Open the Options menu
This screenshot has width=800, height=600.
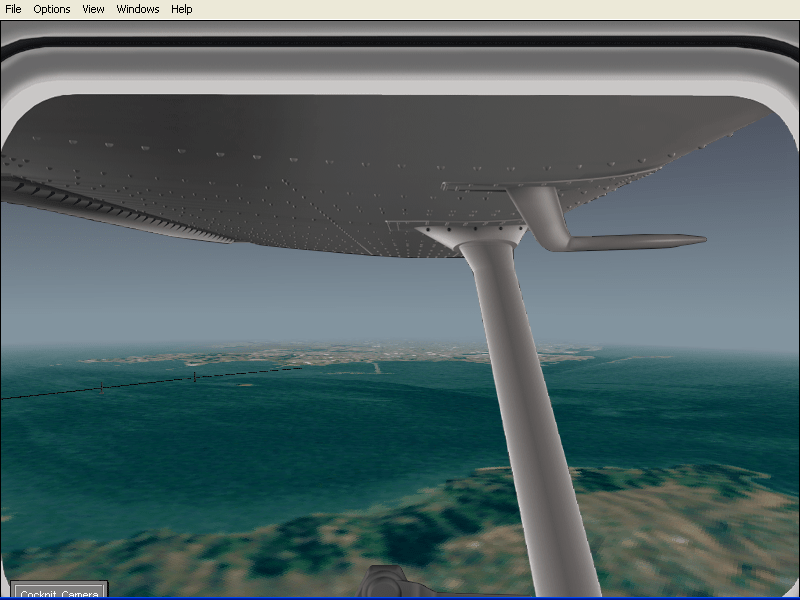(x=52, y=9)
